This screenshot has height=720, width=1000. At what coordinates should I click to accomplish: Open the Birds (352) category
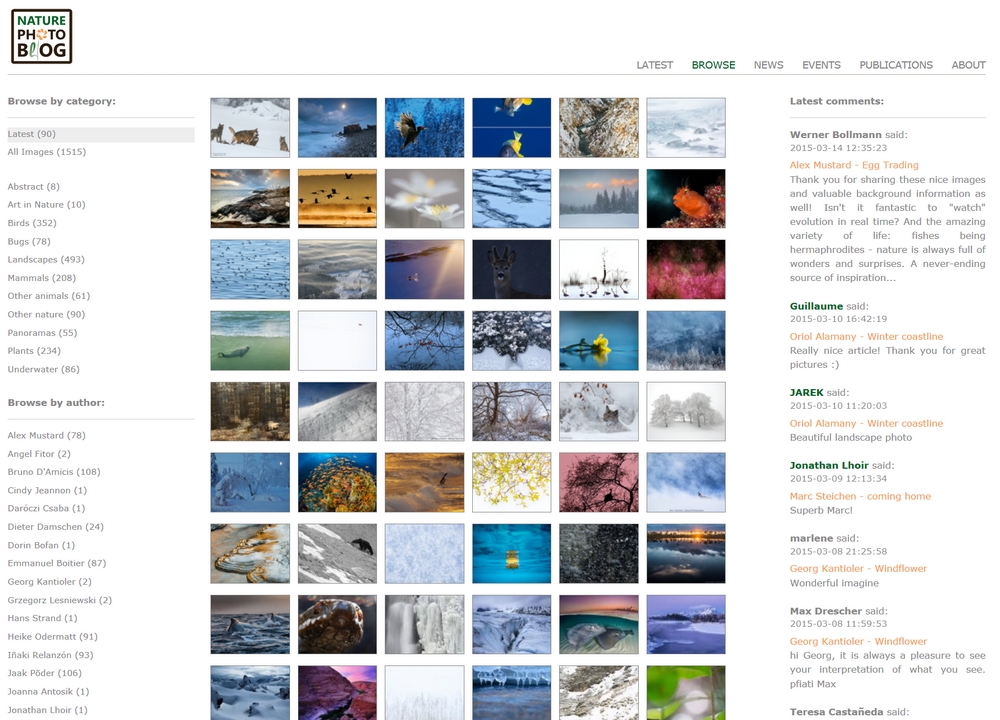coord(32,223)
